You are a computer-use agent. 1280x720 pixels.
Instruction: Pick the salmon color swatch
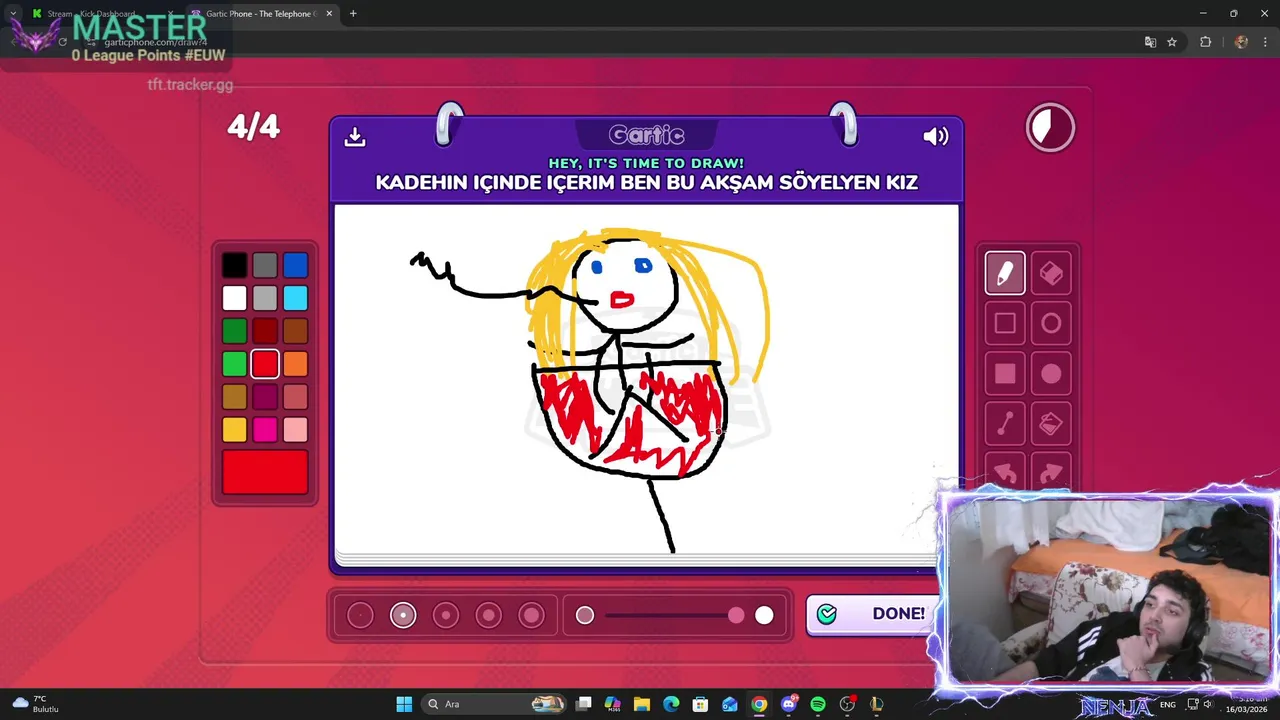click(295, 397)
